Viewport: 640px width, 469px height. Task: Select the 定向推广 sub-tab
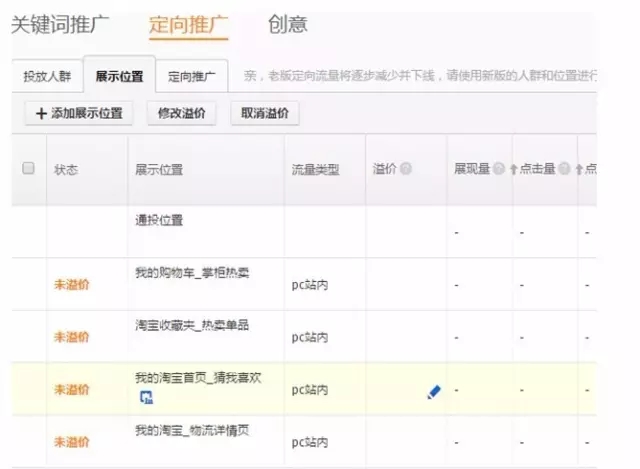click(x=192, y=76)
